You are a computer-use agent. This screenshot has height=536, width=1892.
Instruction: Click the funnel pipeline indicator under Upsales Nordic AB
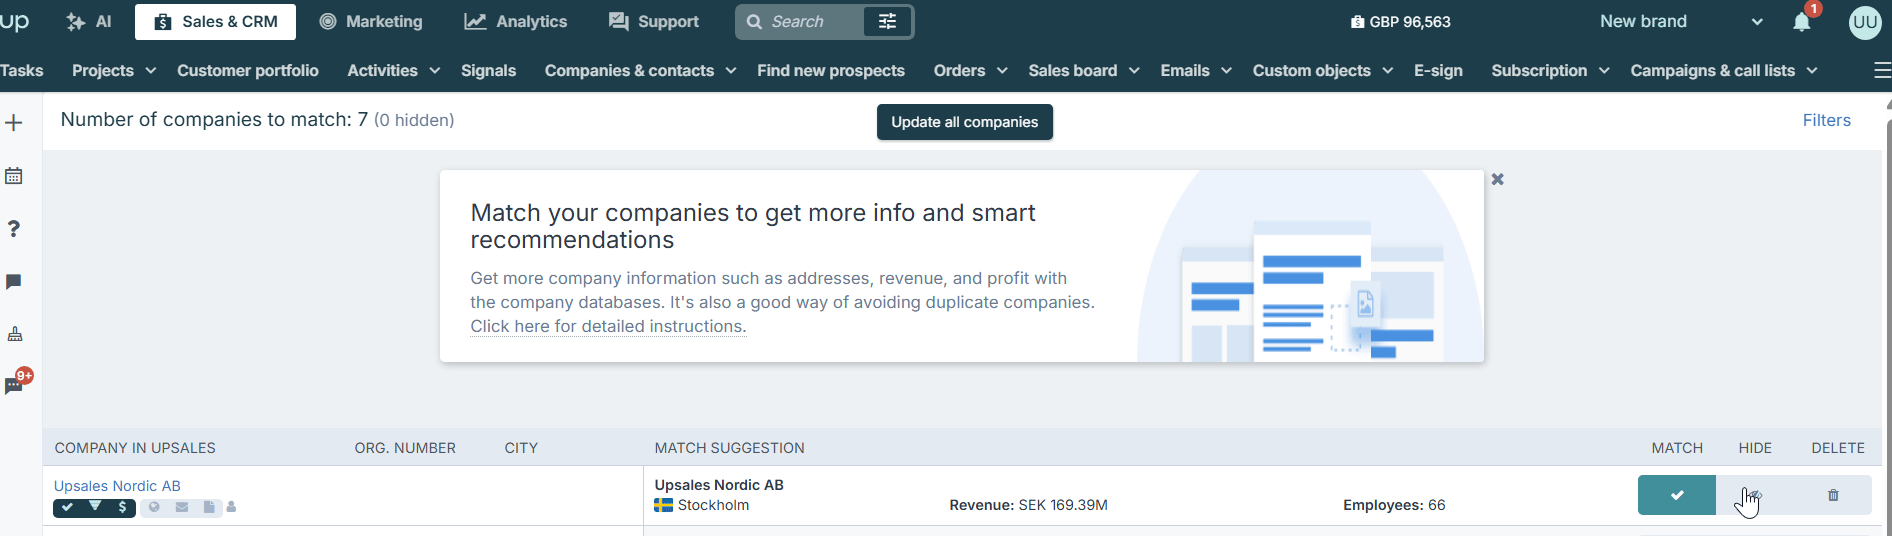(95, 507)
